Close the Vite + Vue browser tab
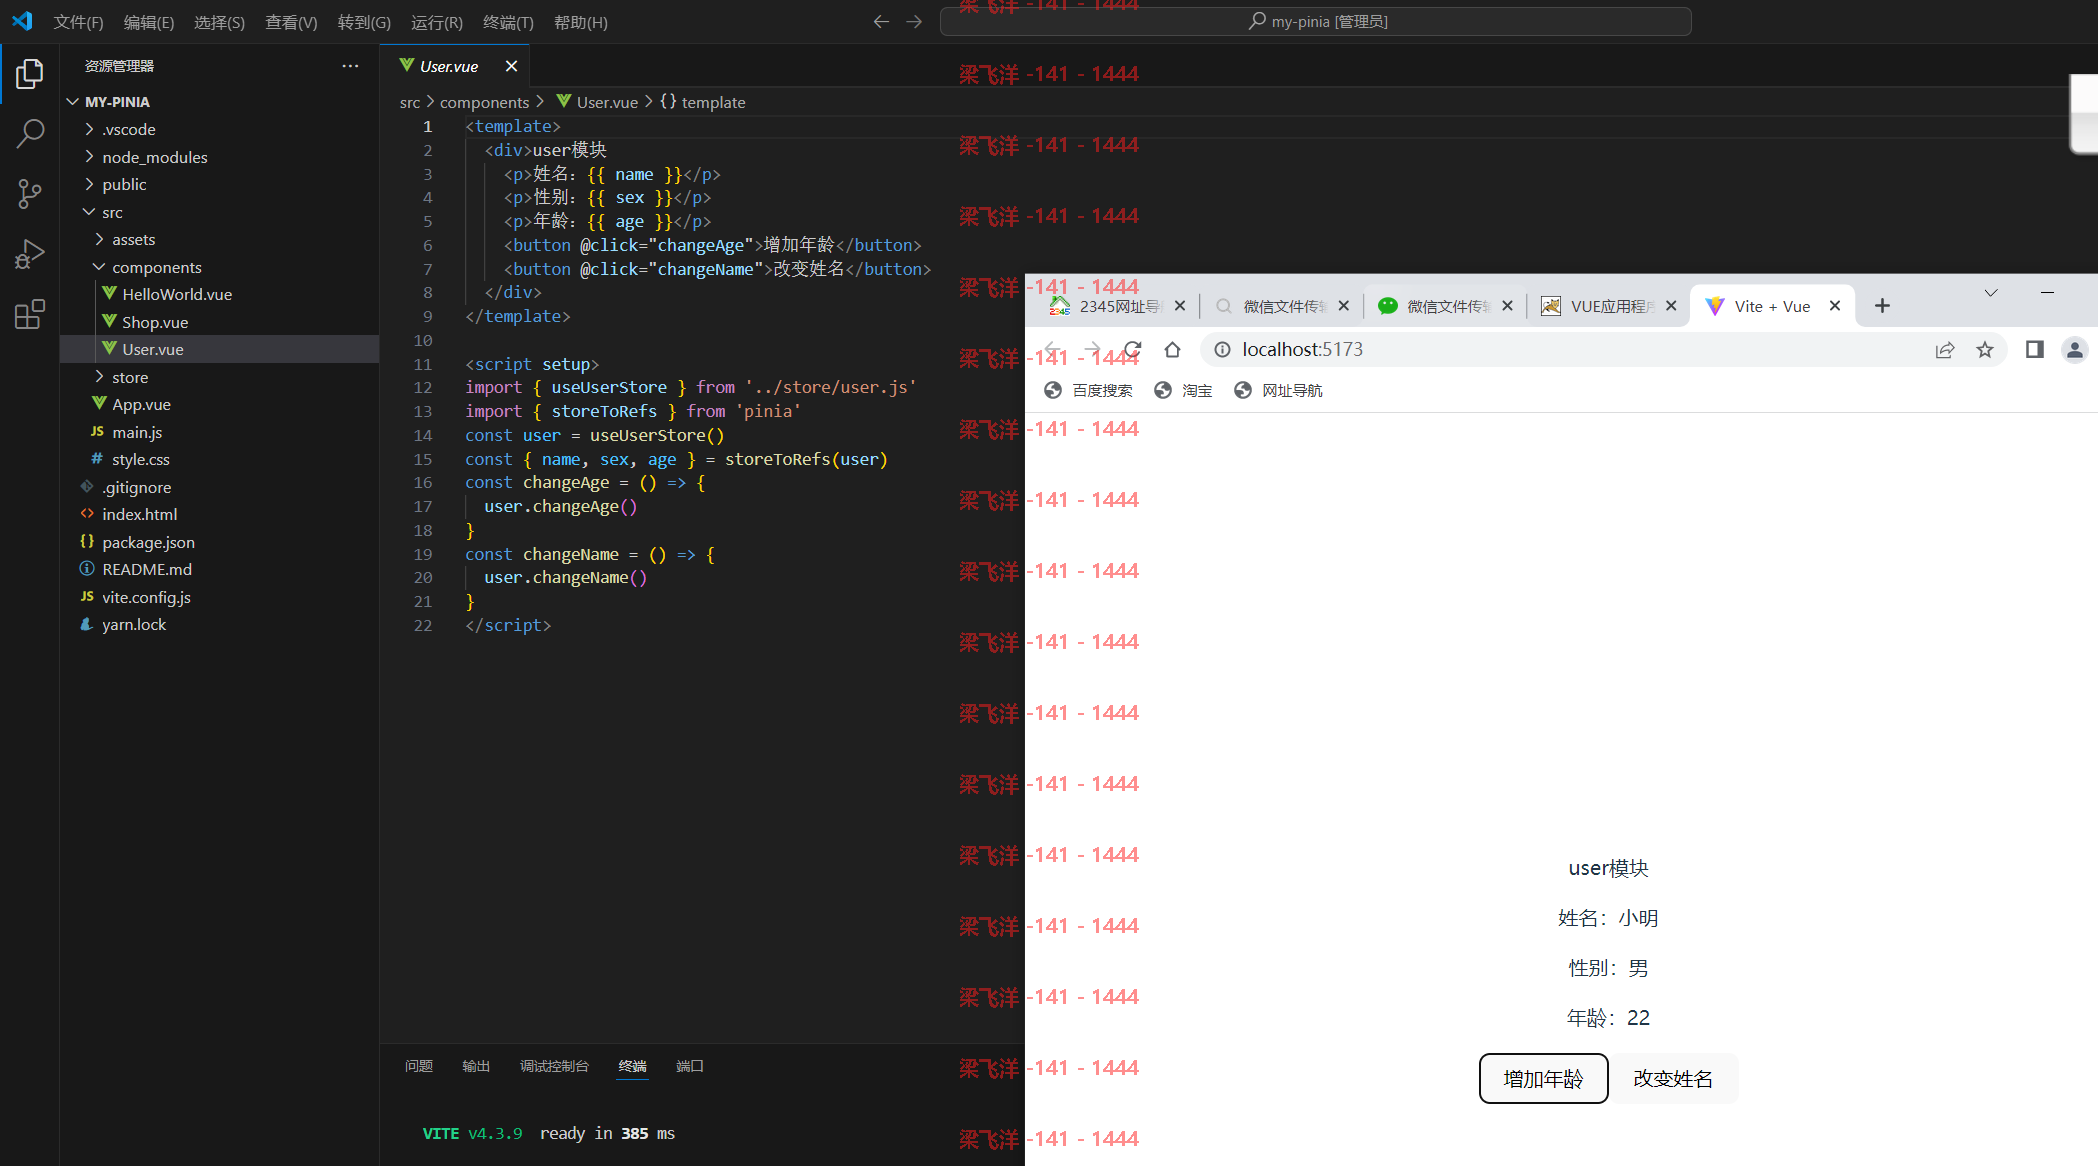The height and width of the screenshot is (1166, 2098). point(1835,306)
